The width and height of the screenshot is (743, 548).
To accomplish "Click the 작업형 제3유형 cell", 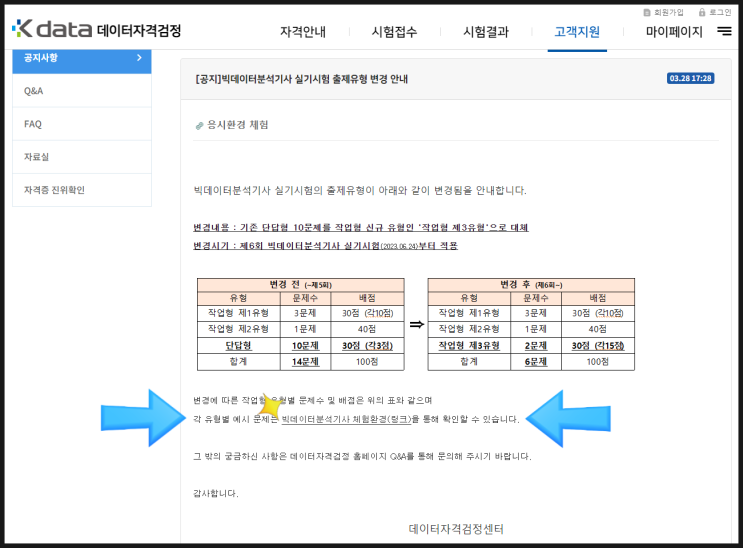I will (x=469, y=346).
